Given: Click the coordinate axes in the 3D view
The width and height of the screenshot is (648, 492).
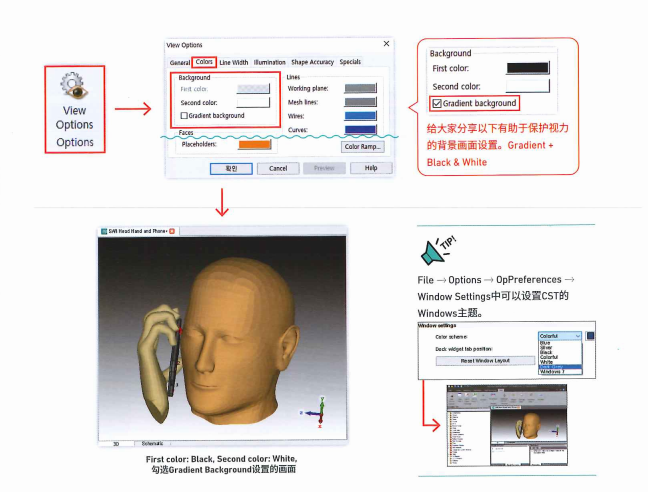Looking at the screenshot, I should pos(314,412).
